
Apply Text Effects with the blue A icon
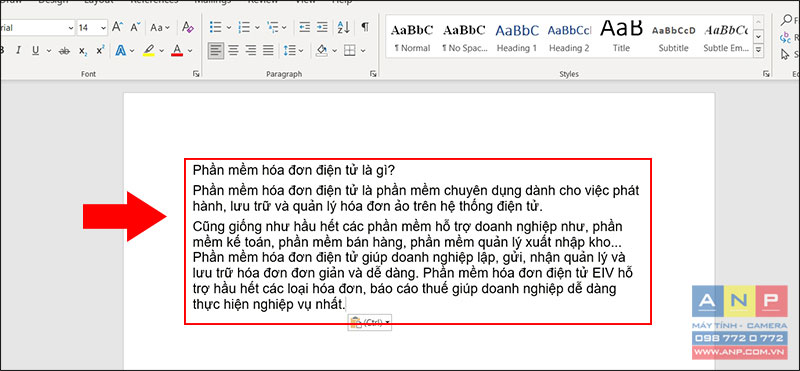[x=121, y=51]
